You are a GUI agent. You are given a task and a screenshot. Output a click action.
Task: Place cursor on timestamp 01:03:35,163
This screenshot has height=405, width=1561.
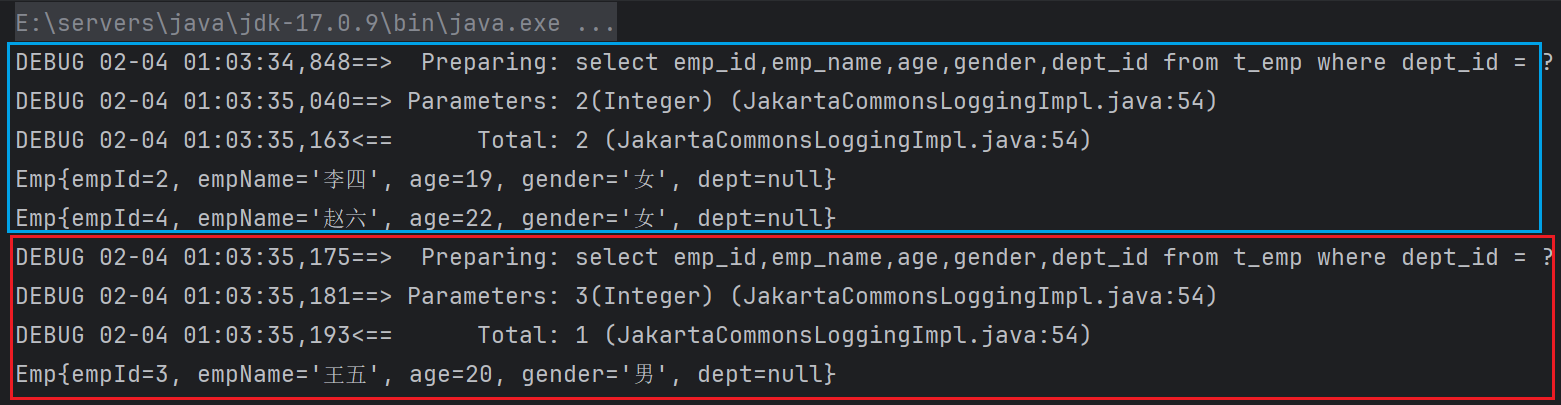[267, 140]
